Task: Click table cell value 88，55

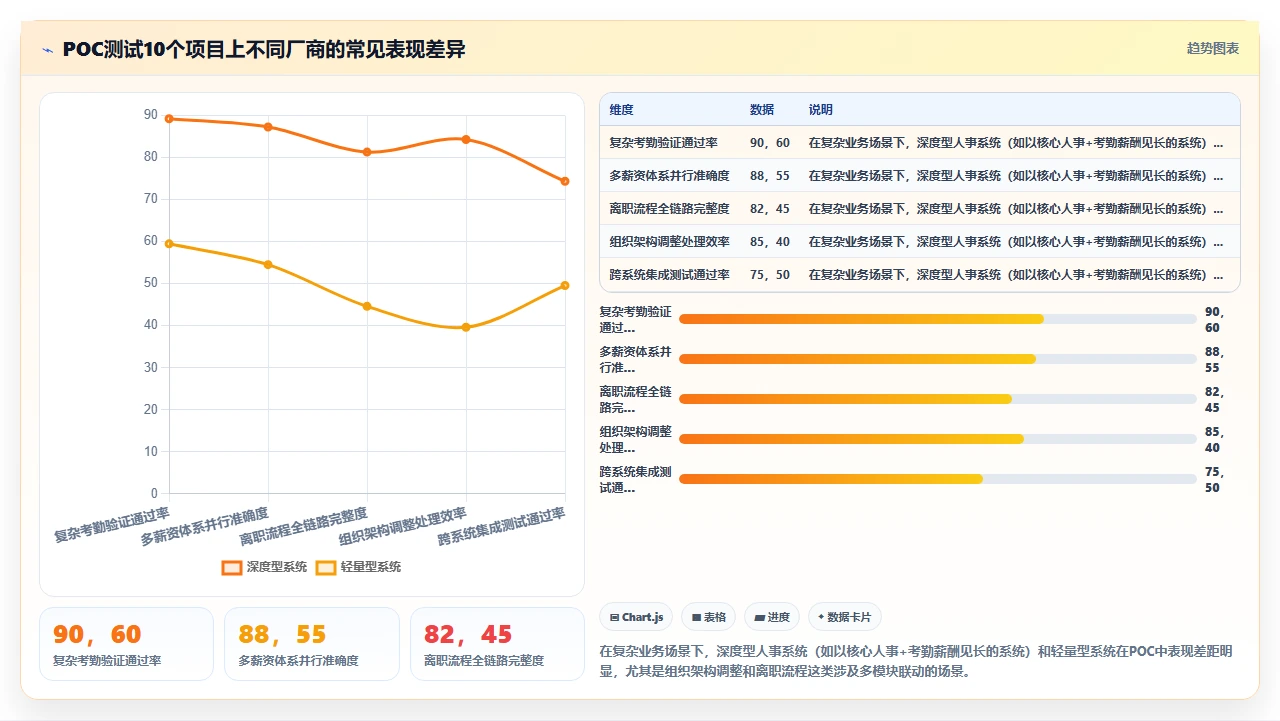Action: (770, 176)
